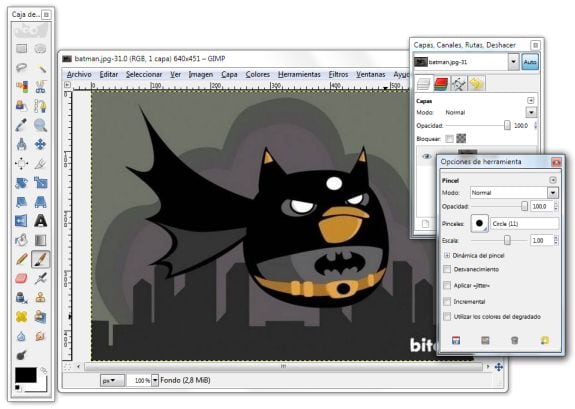575x409 pixels.
Task: Select the Scissors Select tool
Action: pos(40,87)
